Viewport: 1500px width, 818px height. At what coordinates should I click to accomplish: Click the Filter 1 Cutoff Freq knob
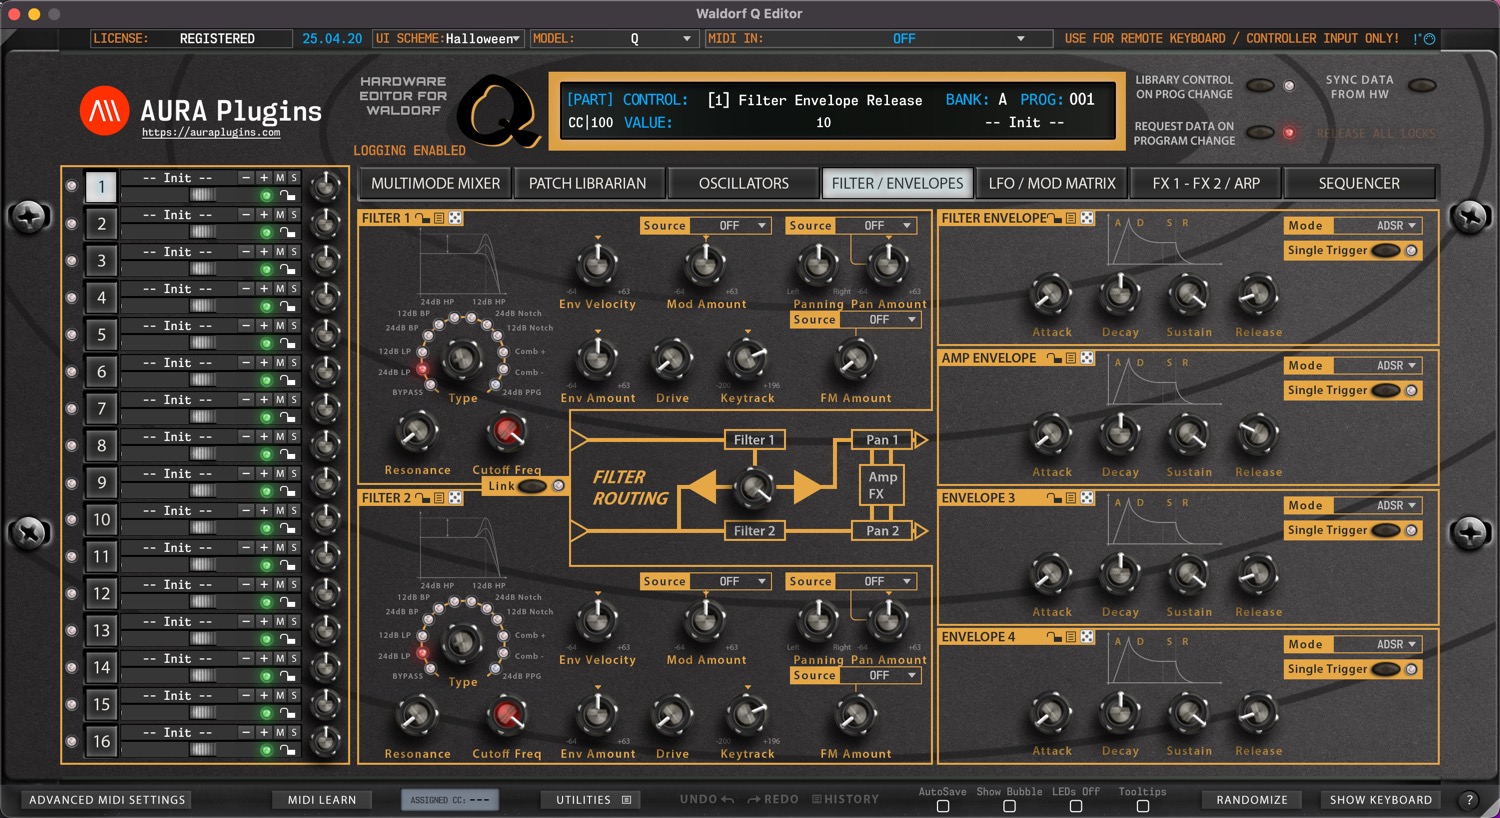pyautogui.click(x=507, y=432)
